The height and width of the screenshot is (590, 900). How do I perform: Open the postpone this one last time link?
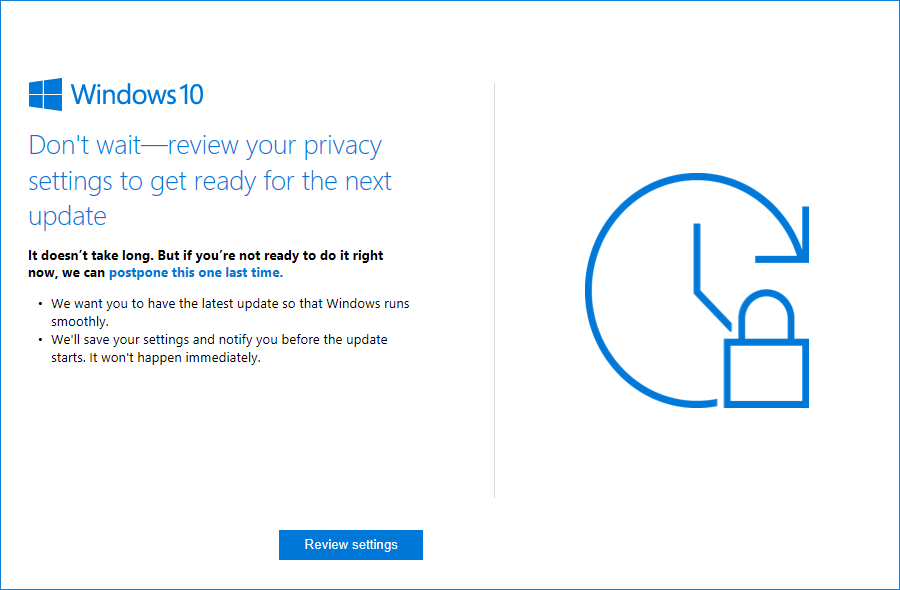195,272
